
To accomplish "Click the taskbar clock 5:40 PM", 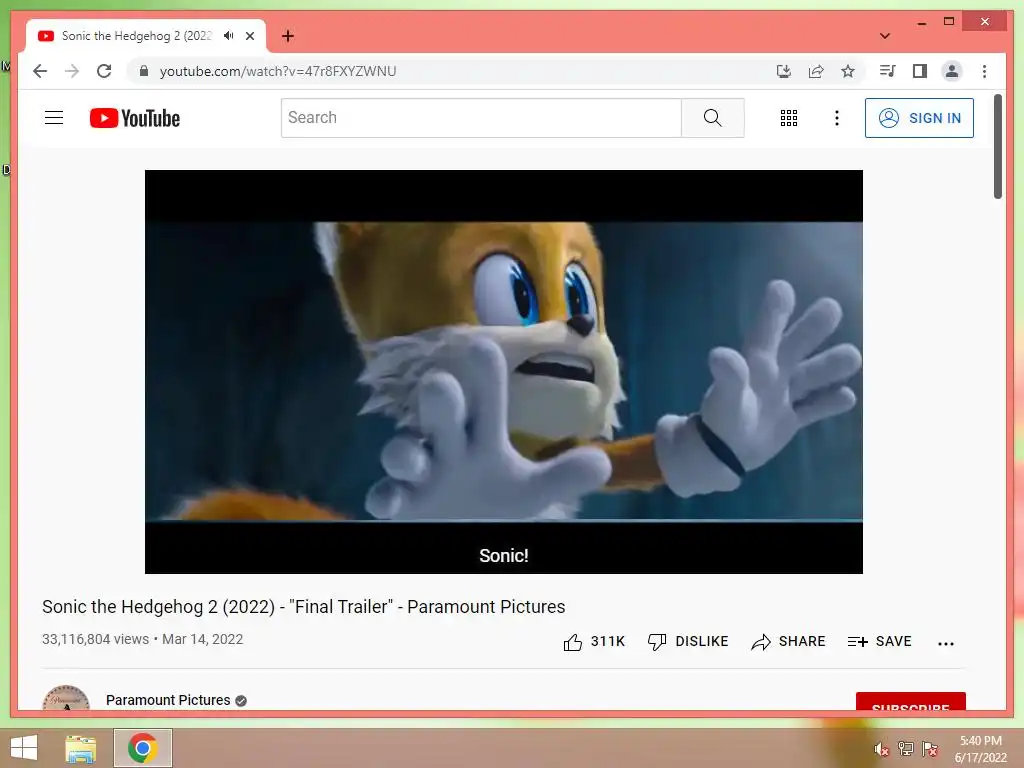I will tap(980, 741).
